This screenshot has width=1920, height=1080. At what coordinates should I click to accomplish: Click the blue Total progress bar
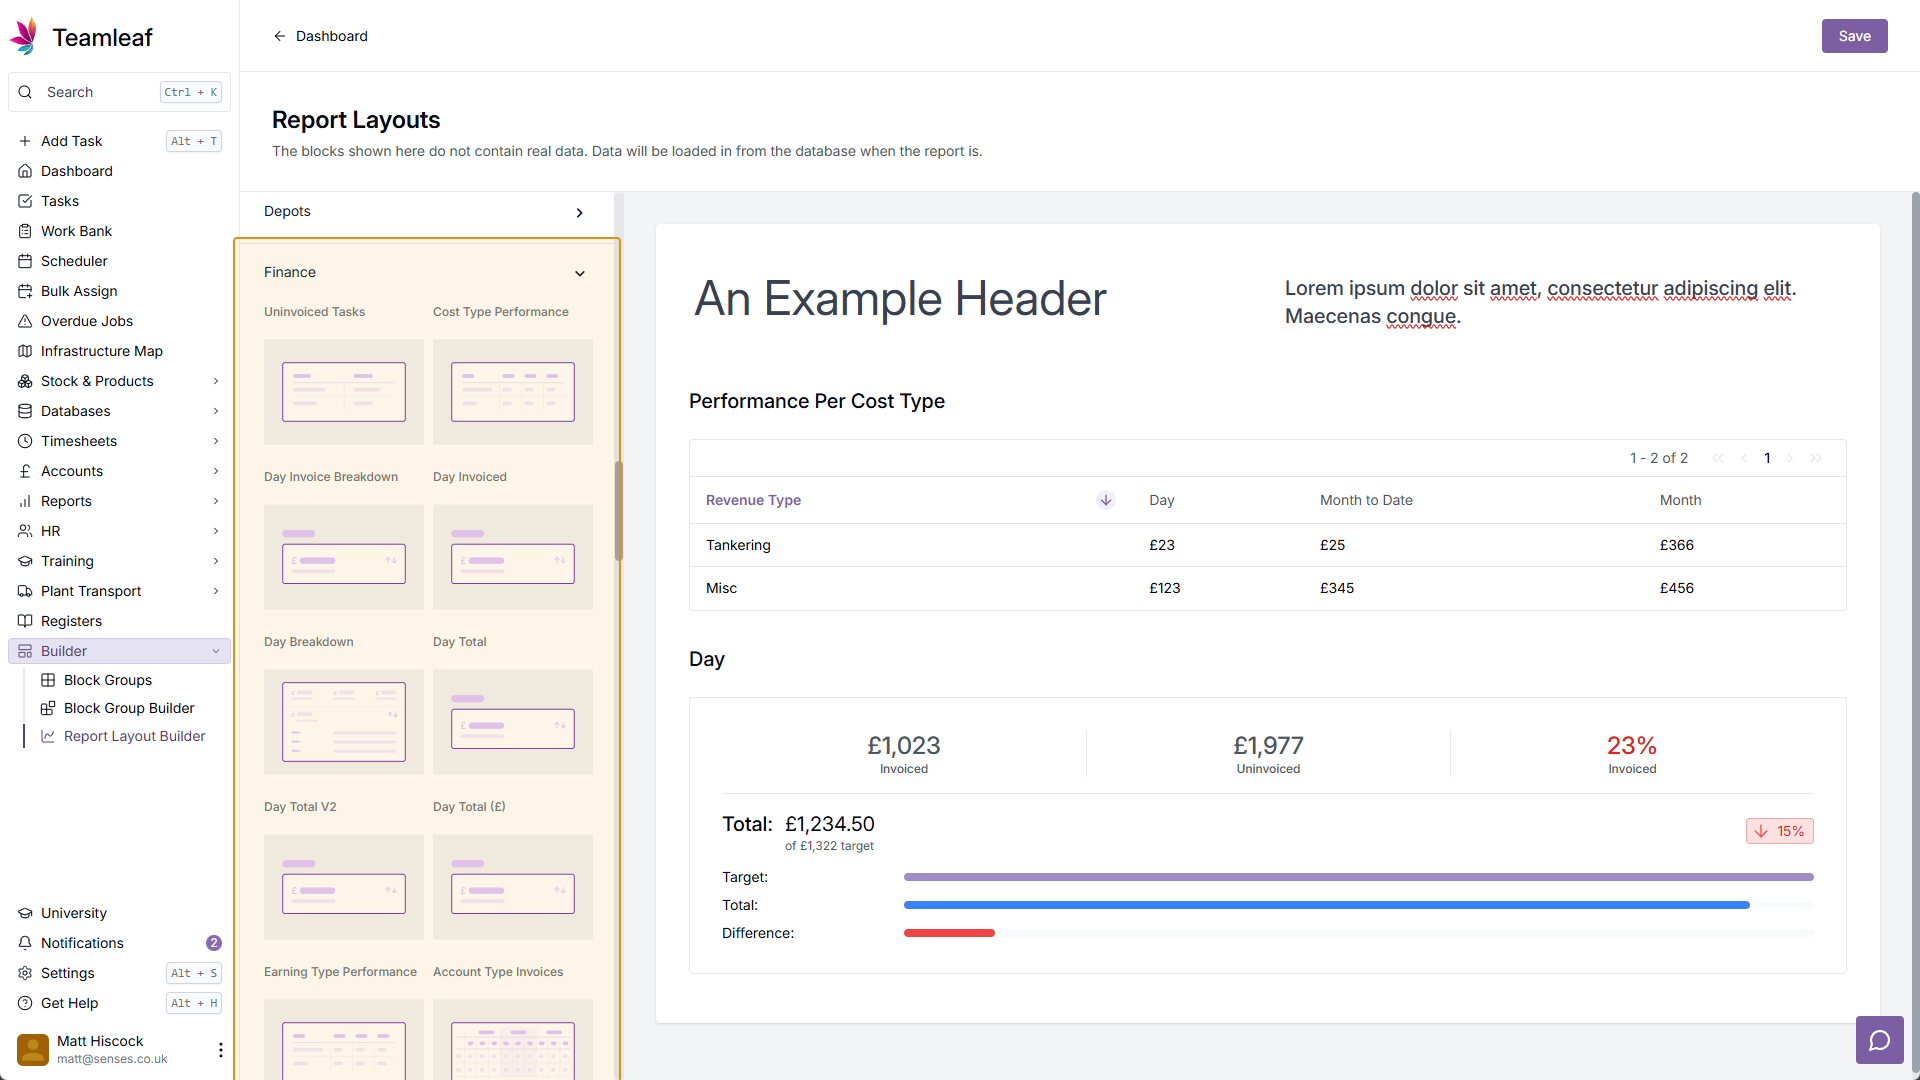point(1326,905)
